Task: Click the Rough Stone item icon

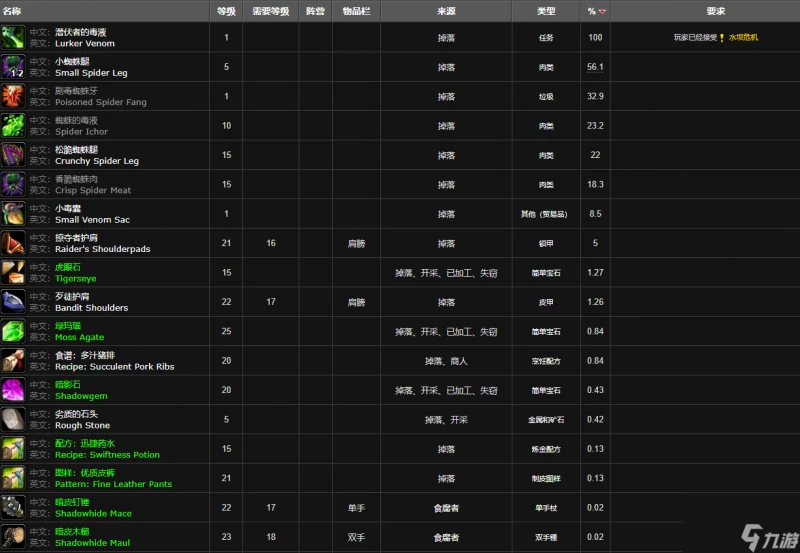Action: 13,420
